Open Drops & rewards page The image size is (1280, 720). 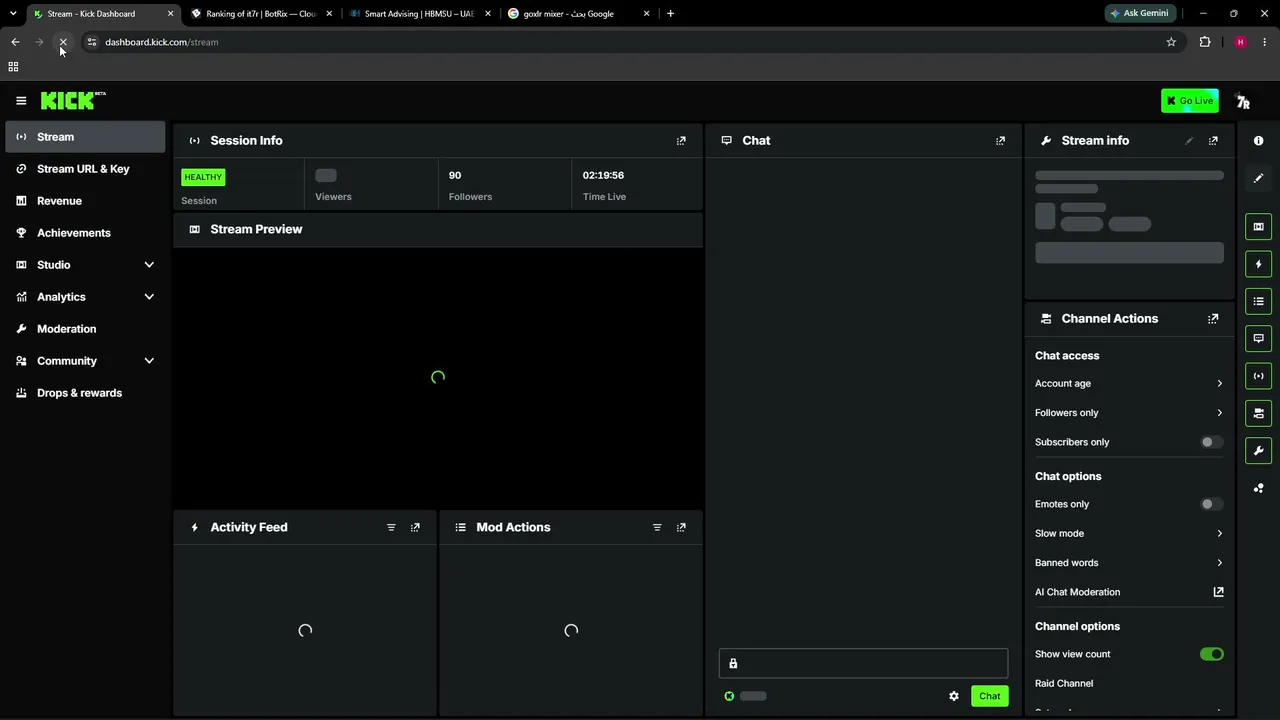(x=85, y=393)
